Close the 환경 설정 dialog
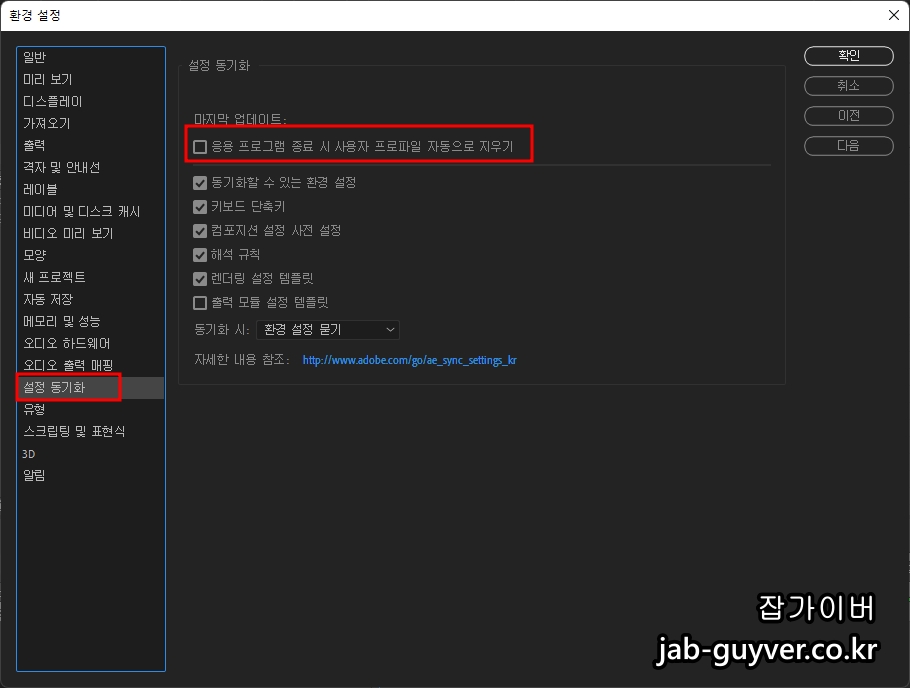Screen dimensions: 910x688 894,15
